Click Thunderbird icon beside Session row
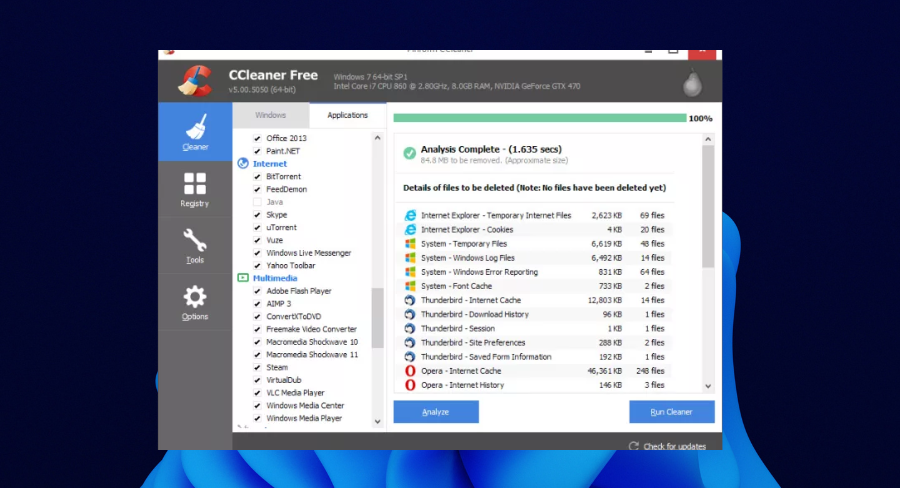Viewport: 900px width, 500px height. [410, 328]
